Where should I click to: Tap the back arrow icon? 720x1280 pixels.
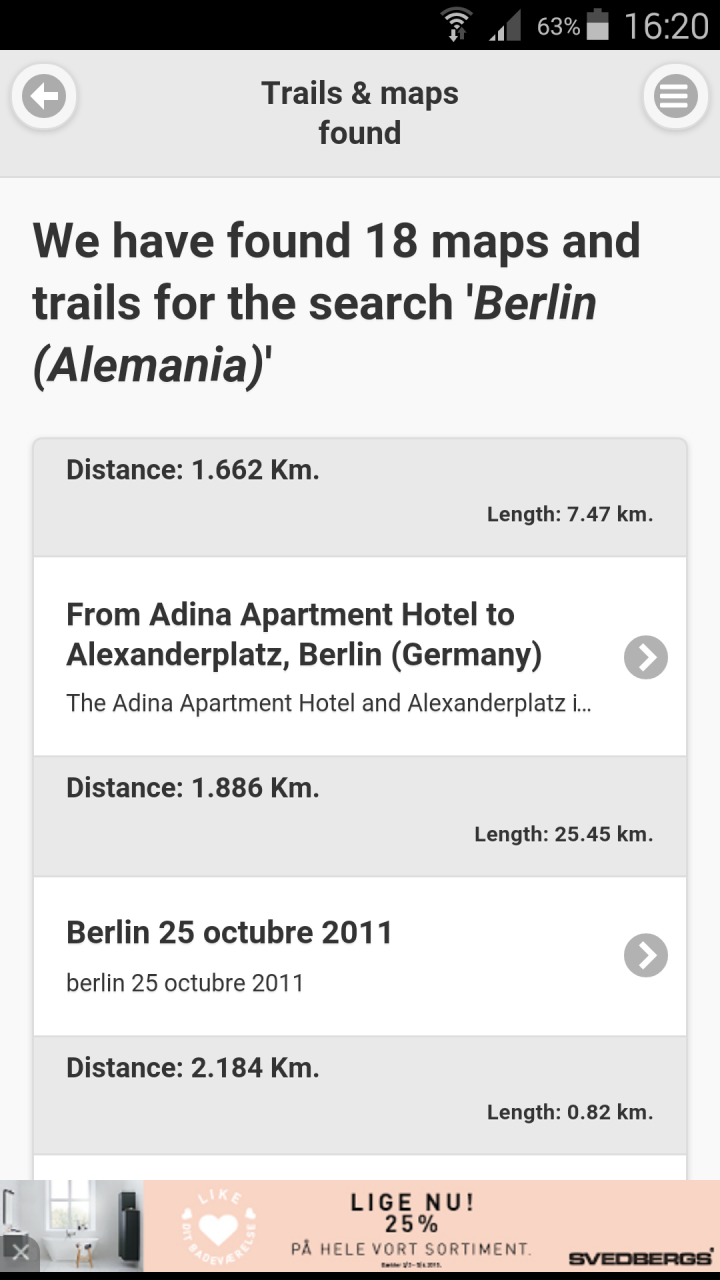tap(44, 97)
